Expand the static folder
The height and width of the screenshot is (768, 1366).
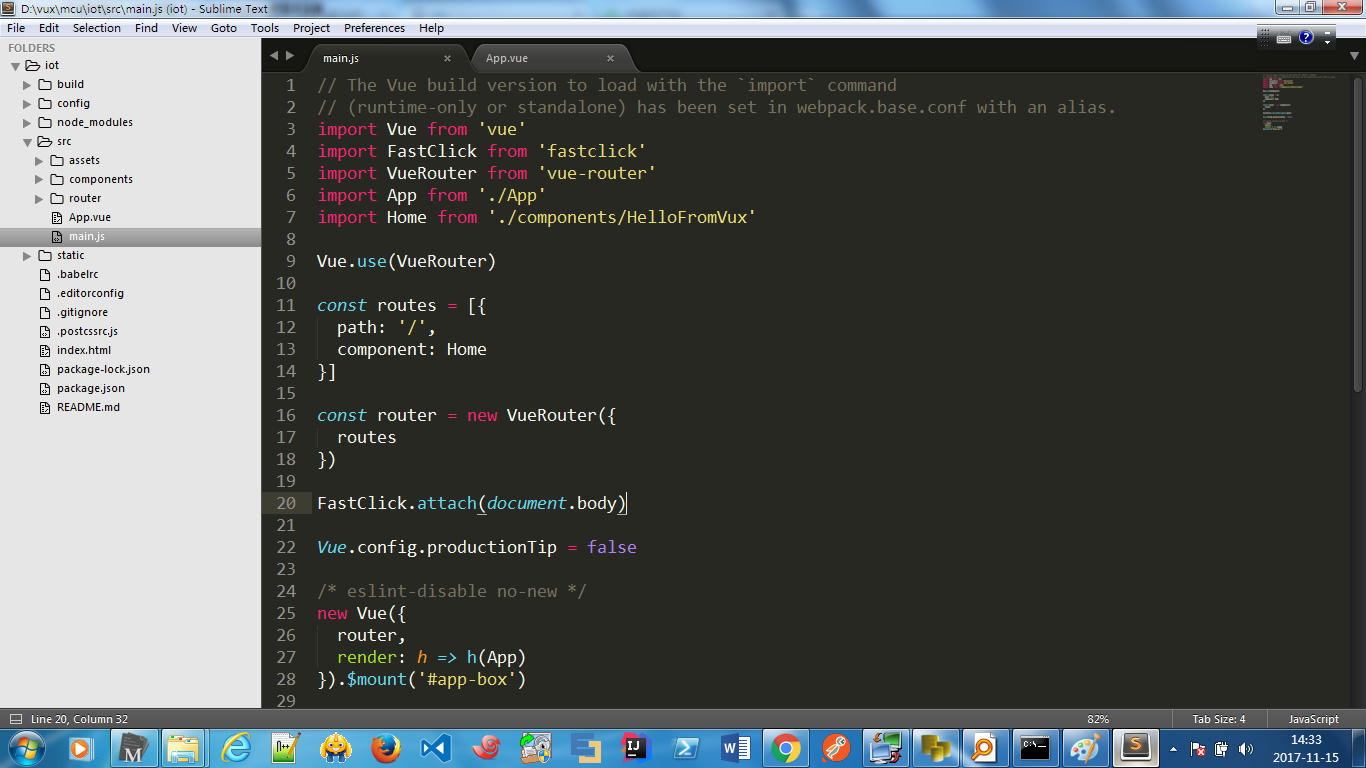tap(28, 256)
